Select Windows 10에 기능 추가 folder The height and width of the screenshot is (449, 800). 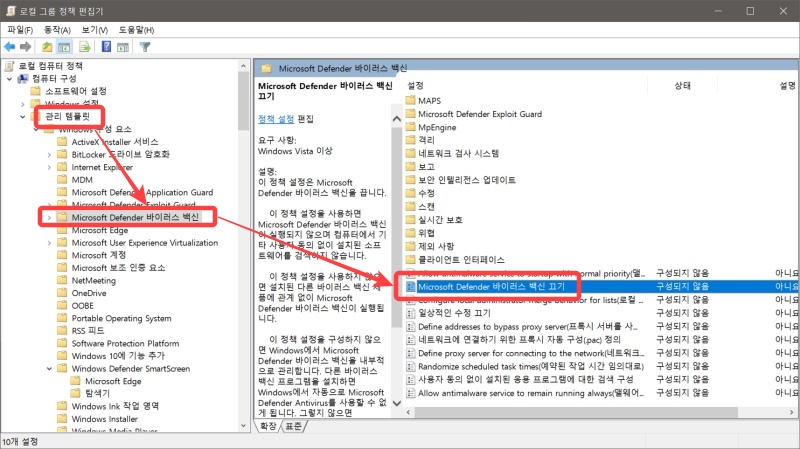tap(118, 356)
